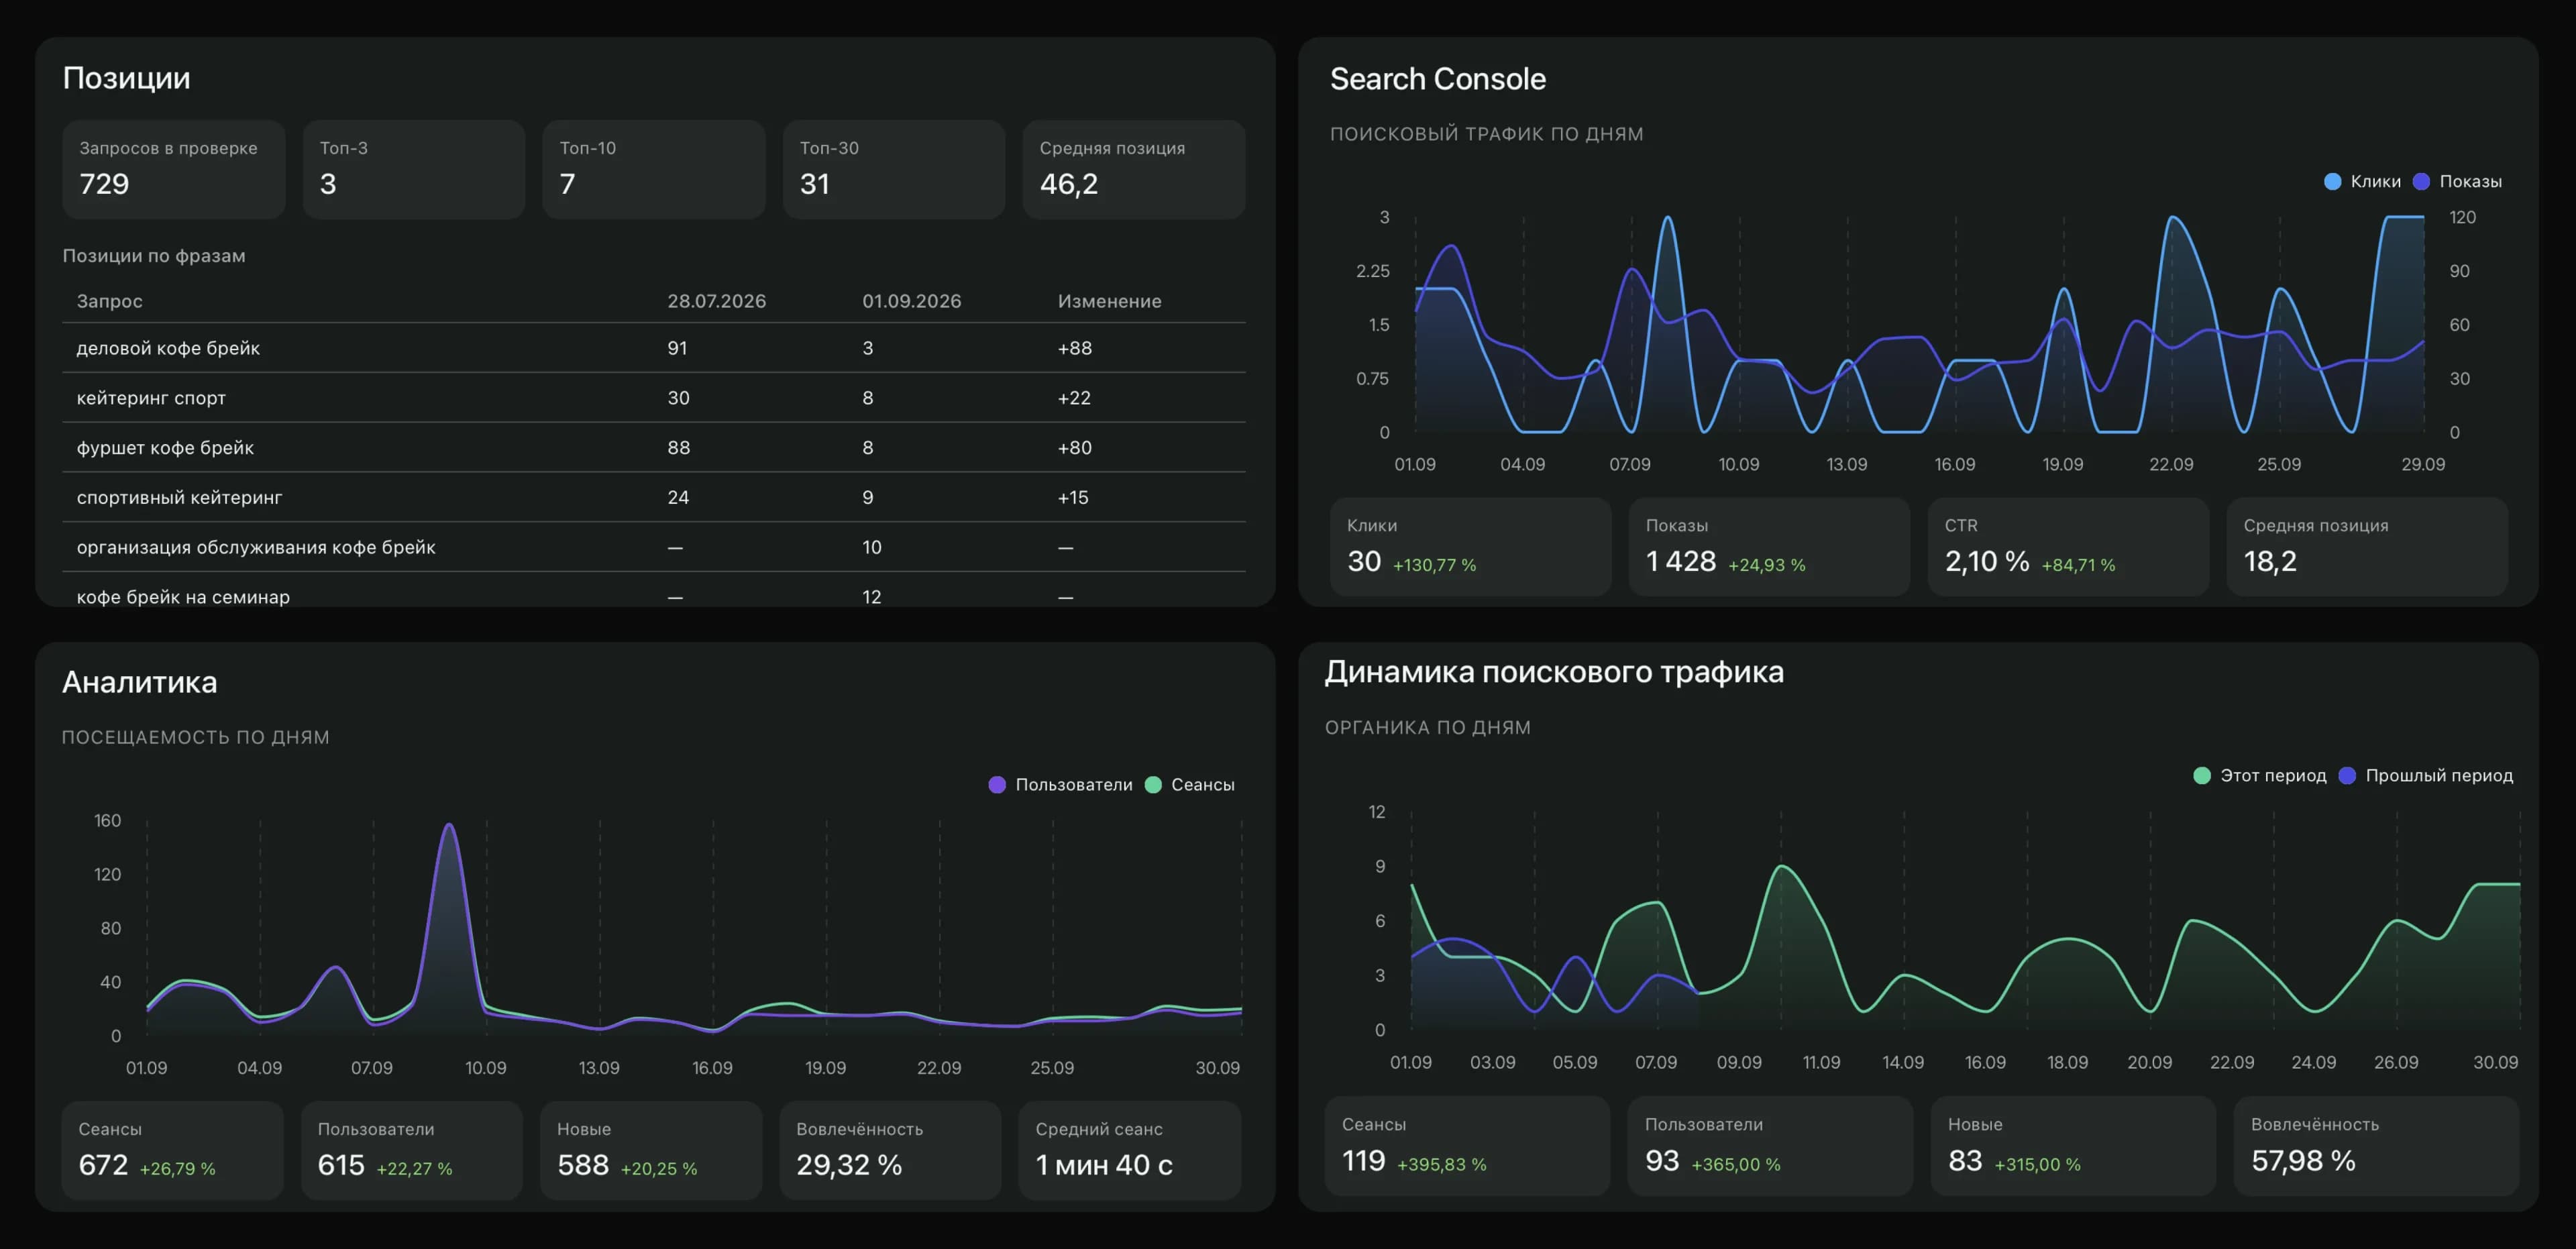Toggle the Пользователи legend marker in Аналитика

(x=997, y=785)
